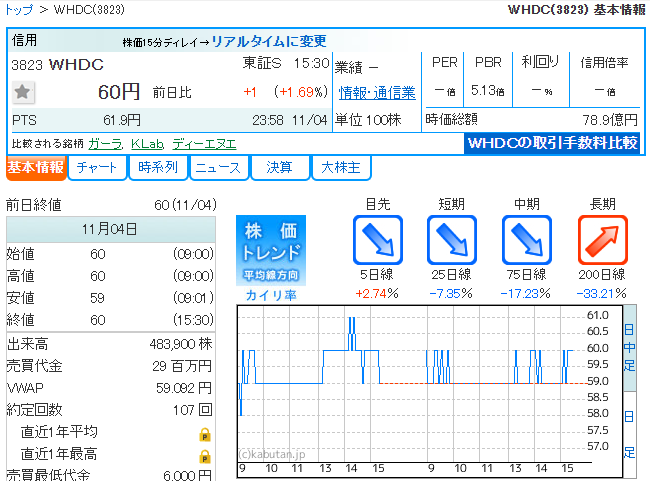Select the 11月04日 date header
650x481 pixels.
point(109,229)
